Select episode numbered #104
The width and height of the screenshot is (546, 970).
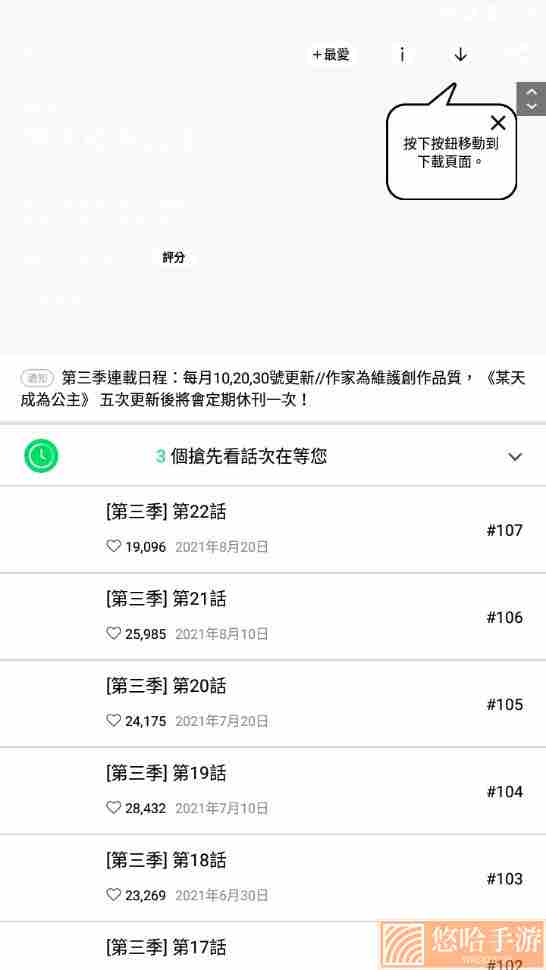(x=505, y=792)
